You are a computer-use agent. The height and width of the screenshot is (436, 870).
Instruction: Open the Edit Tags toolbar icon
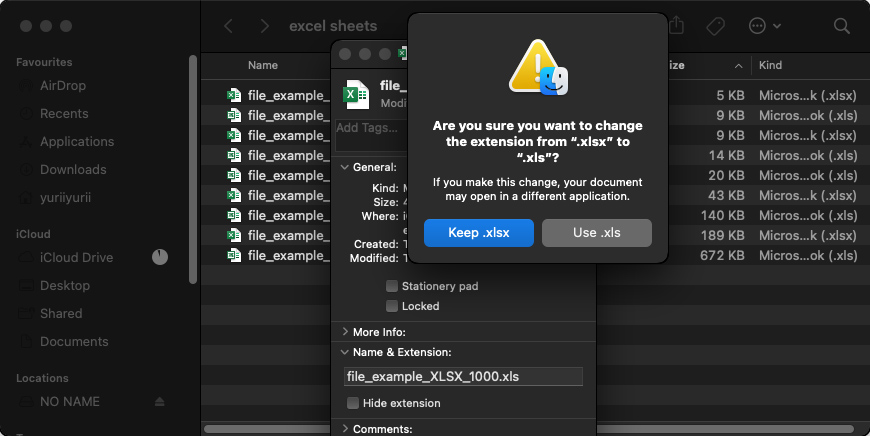[716, 26]
